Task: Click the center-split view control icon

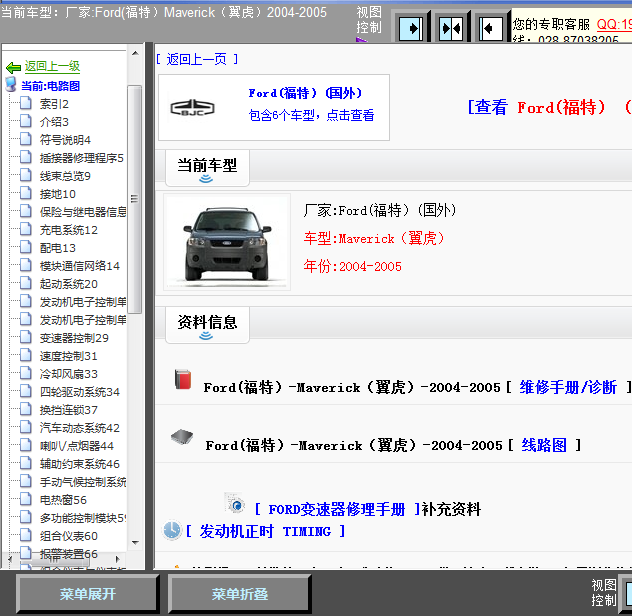Action: pyautogui.click(x=451, y=28)
